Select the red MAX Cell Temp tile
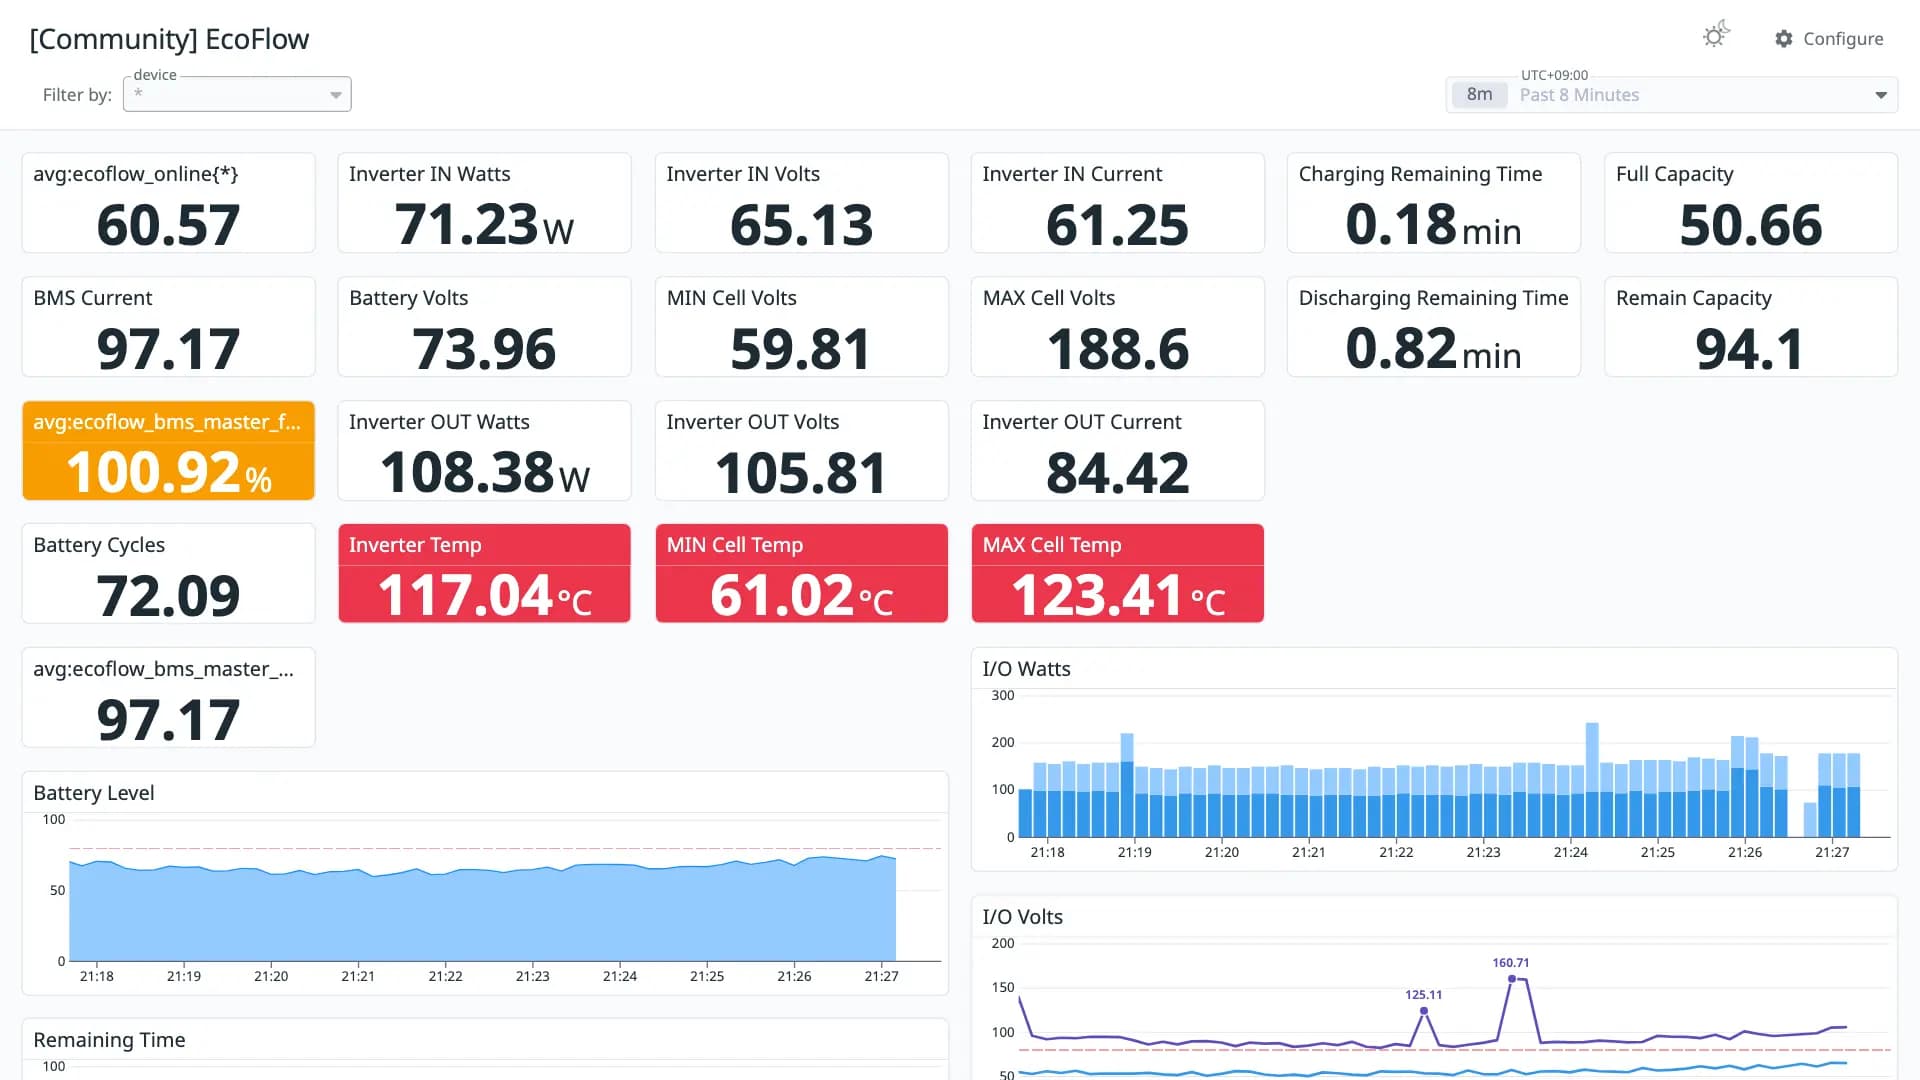Image resolution: width=1920 pixels, height=1080 pixels. [x=1117, y=573]
